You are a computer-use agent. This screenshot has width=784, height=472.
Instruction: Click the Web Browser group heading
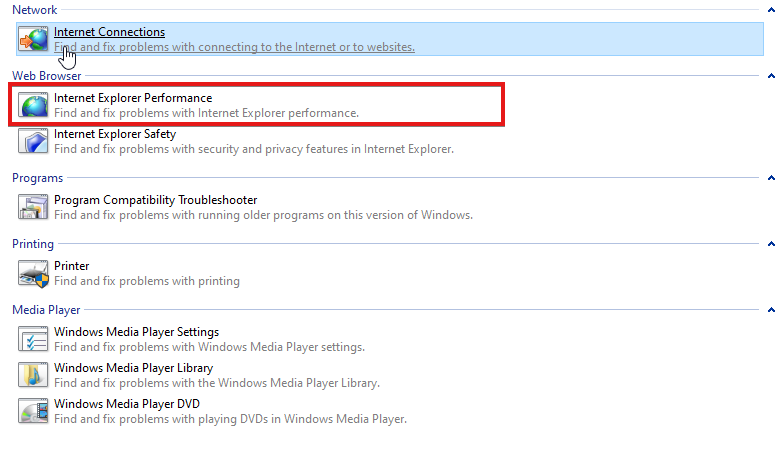(46, 76)
